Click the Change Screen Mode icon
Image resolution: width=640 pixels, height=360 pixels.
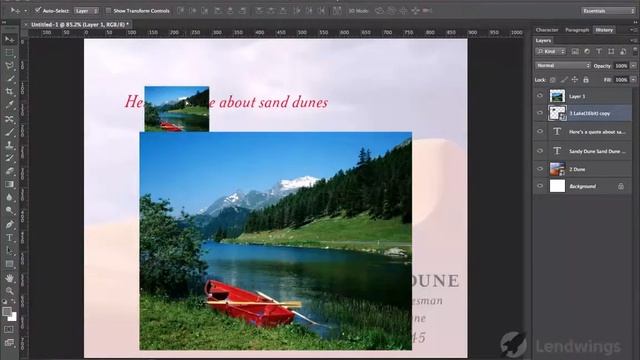click(x=9, y=343)
